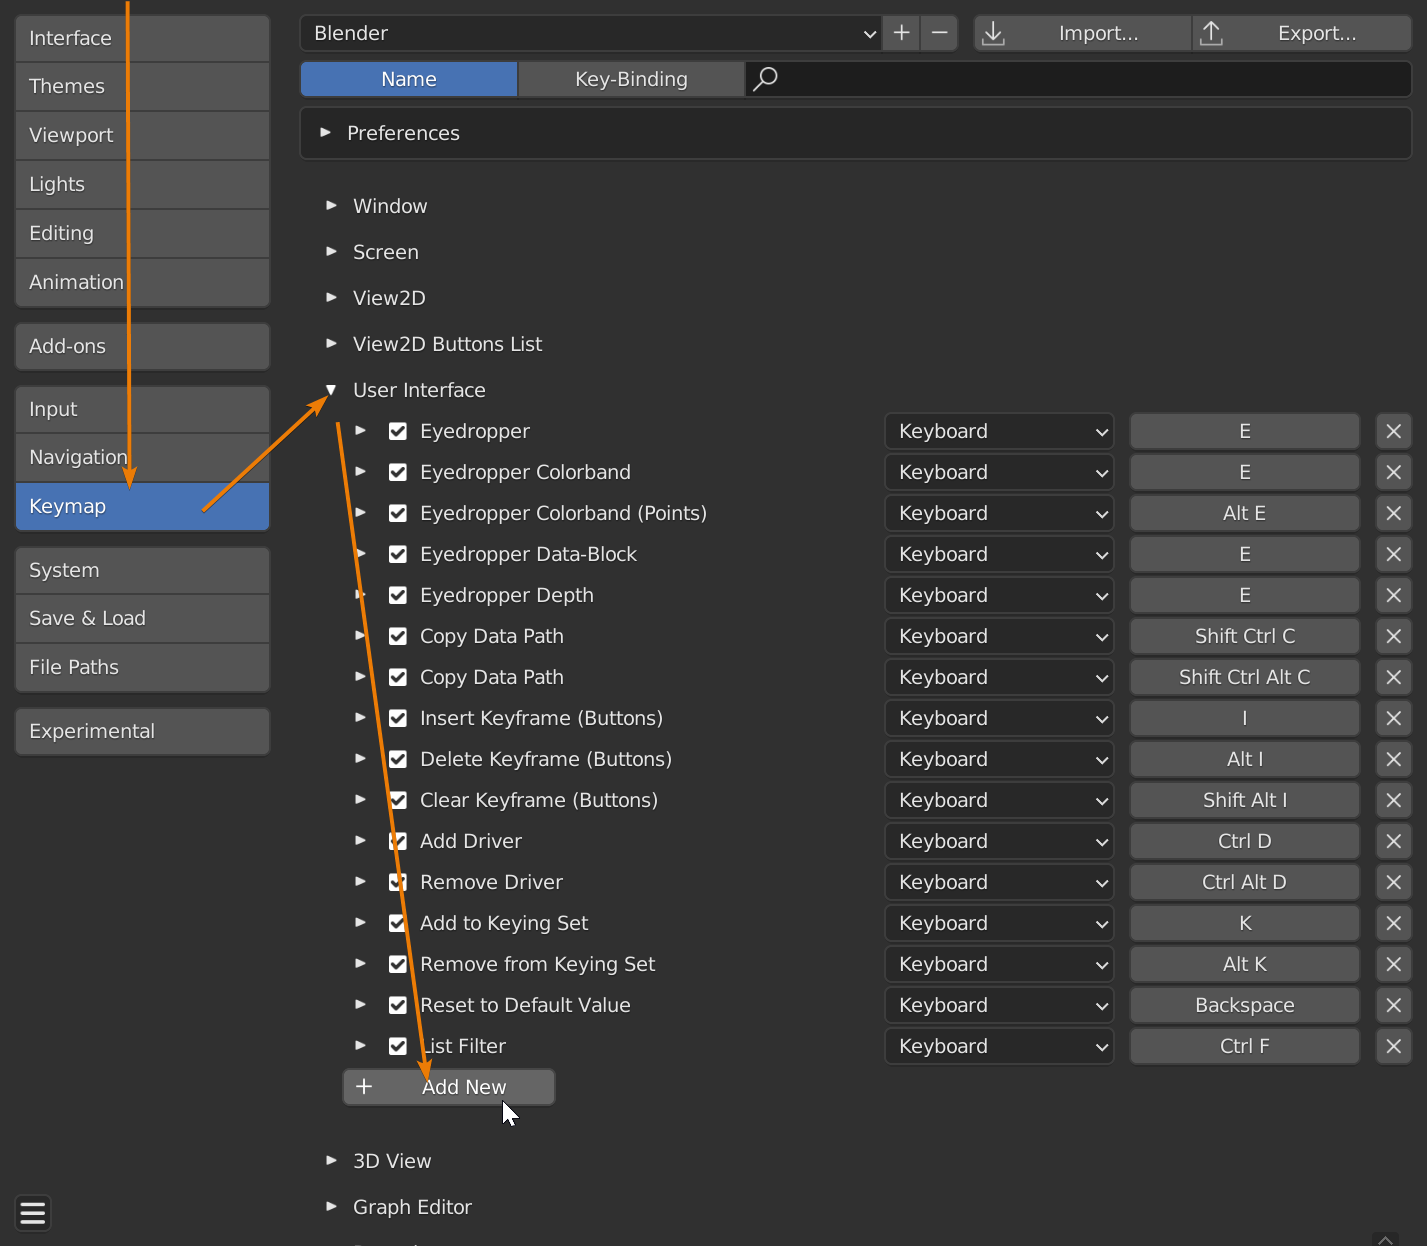Toggle the Reset to Default Value checkbox
This screenshot has width=1427, height=1246.
click(398, 1005)
